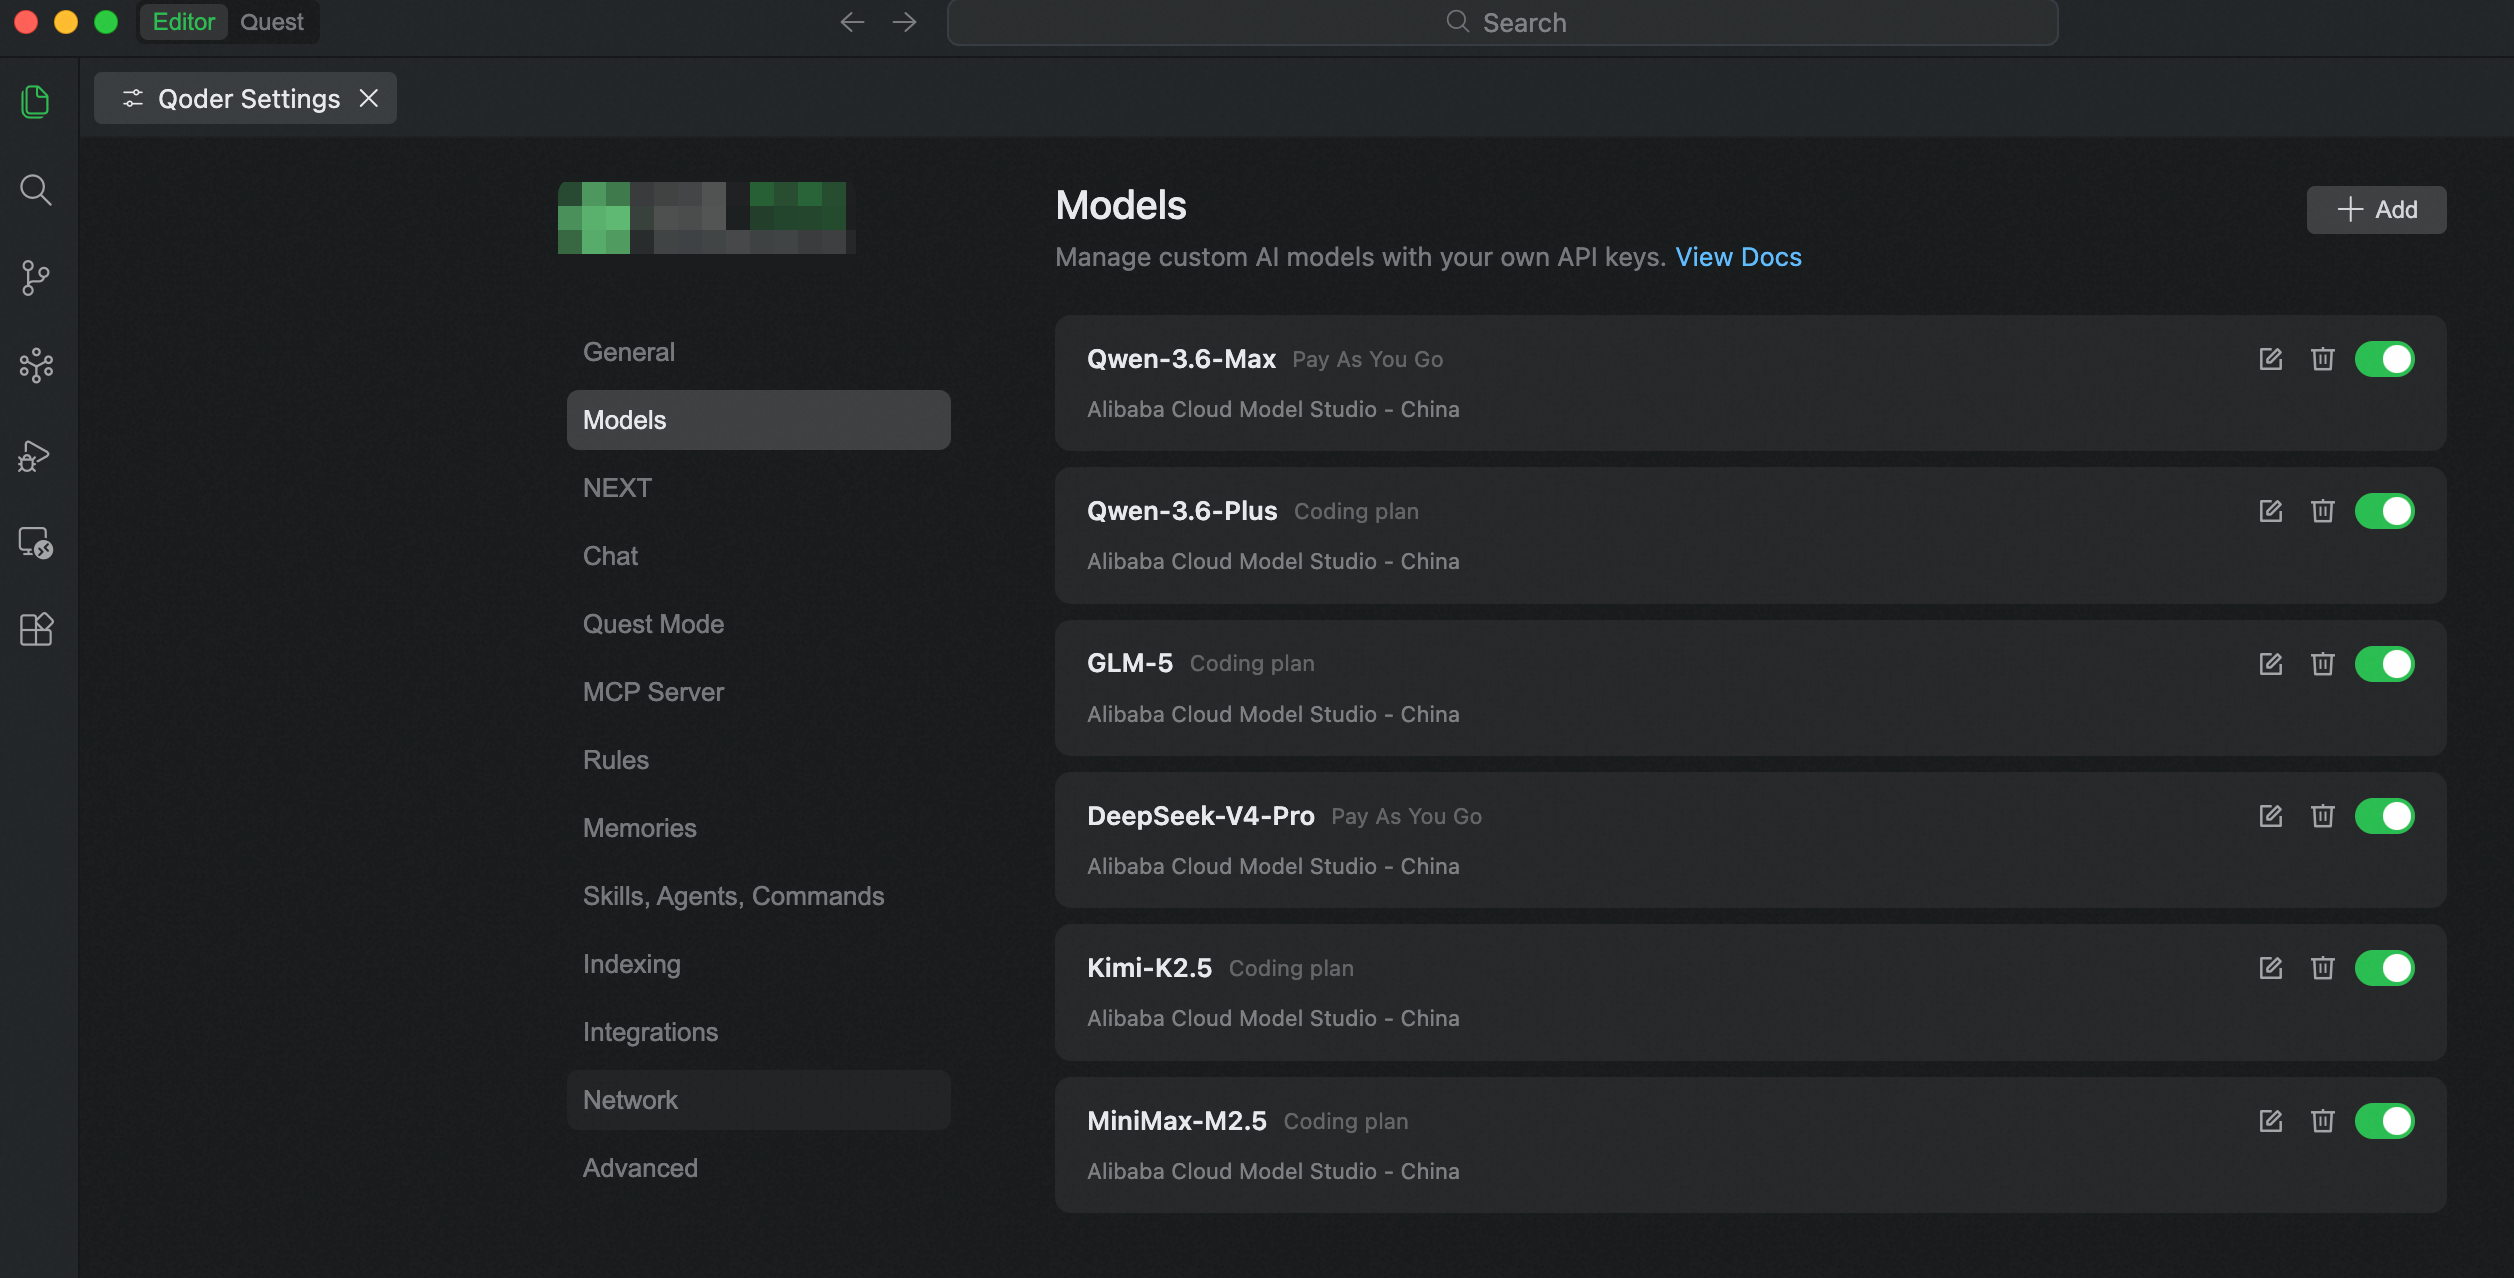Delete the GLM-5 model entry
Image resolution: width=2514 pixels, height=1278 pixels.
[2322, 664]
